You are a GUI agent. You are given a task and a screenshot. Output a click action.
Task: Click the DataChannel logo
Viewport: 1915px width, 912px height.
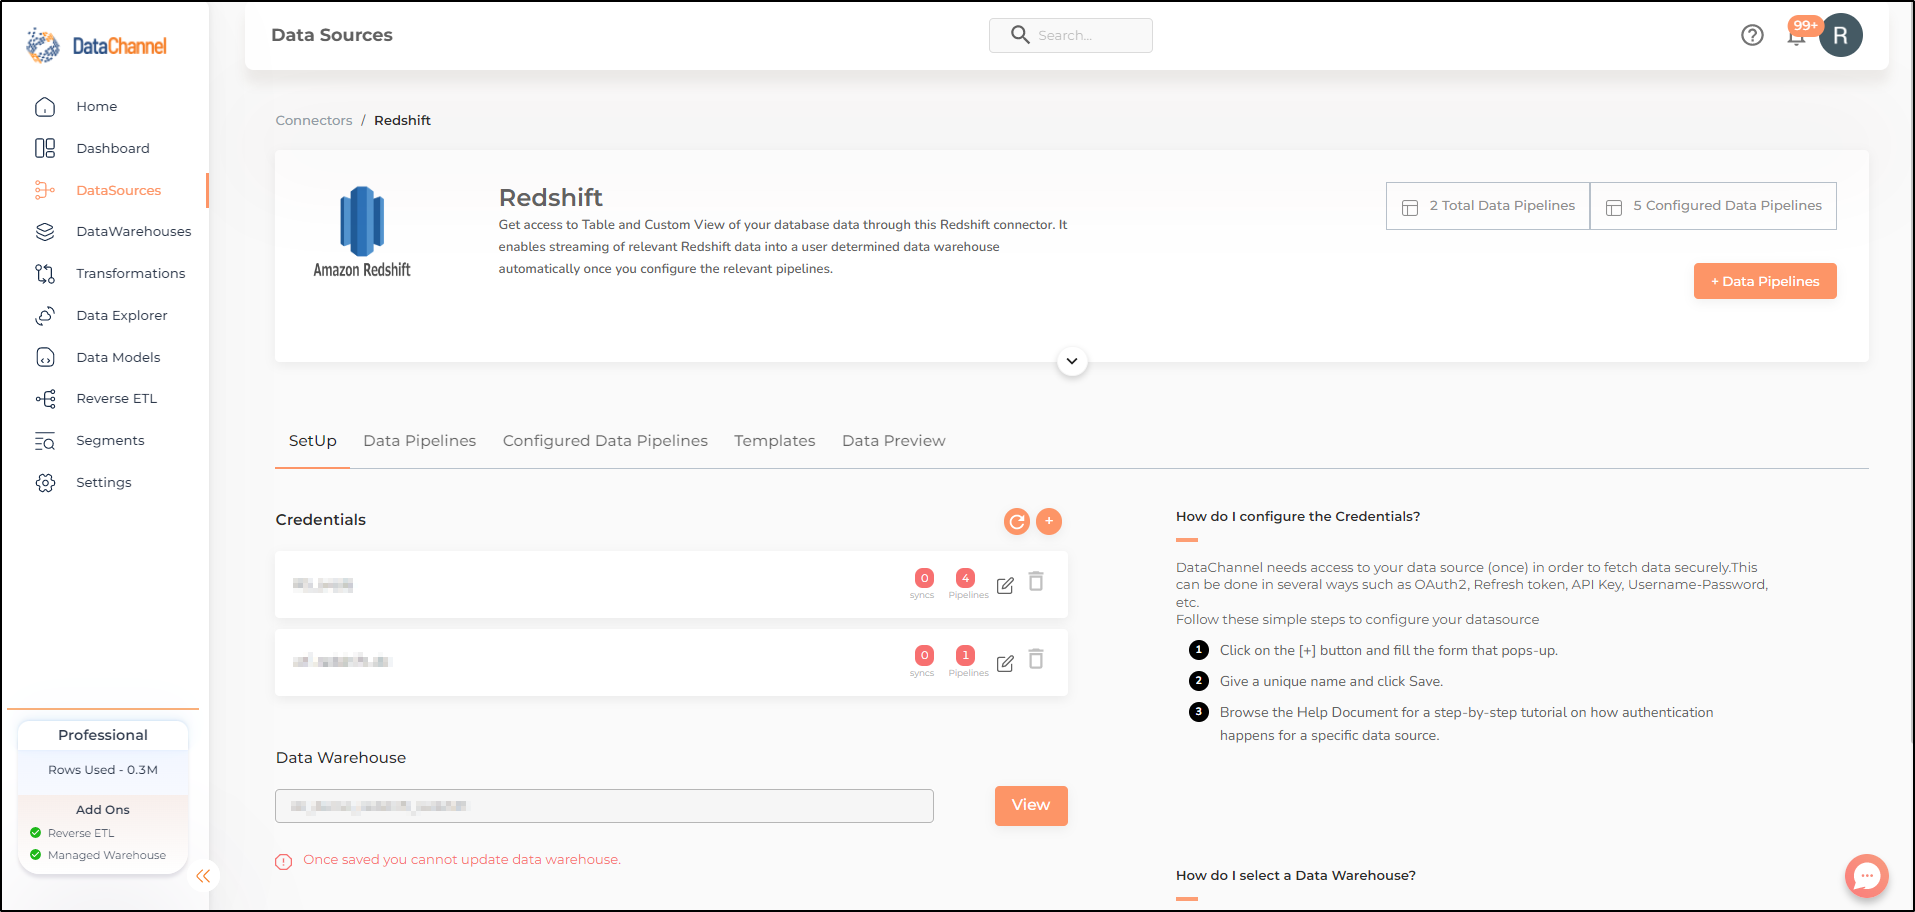[x=97, y=45]
